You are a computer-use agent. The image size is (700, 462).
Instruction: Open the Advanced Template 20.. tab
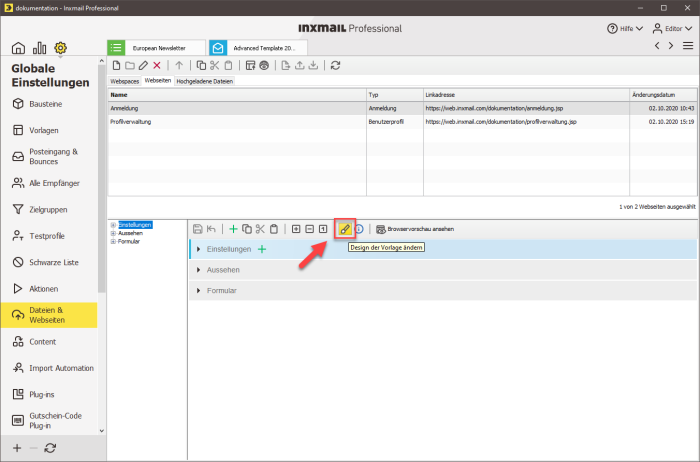(258, 48)
